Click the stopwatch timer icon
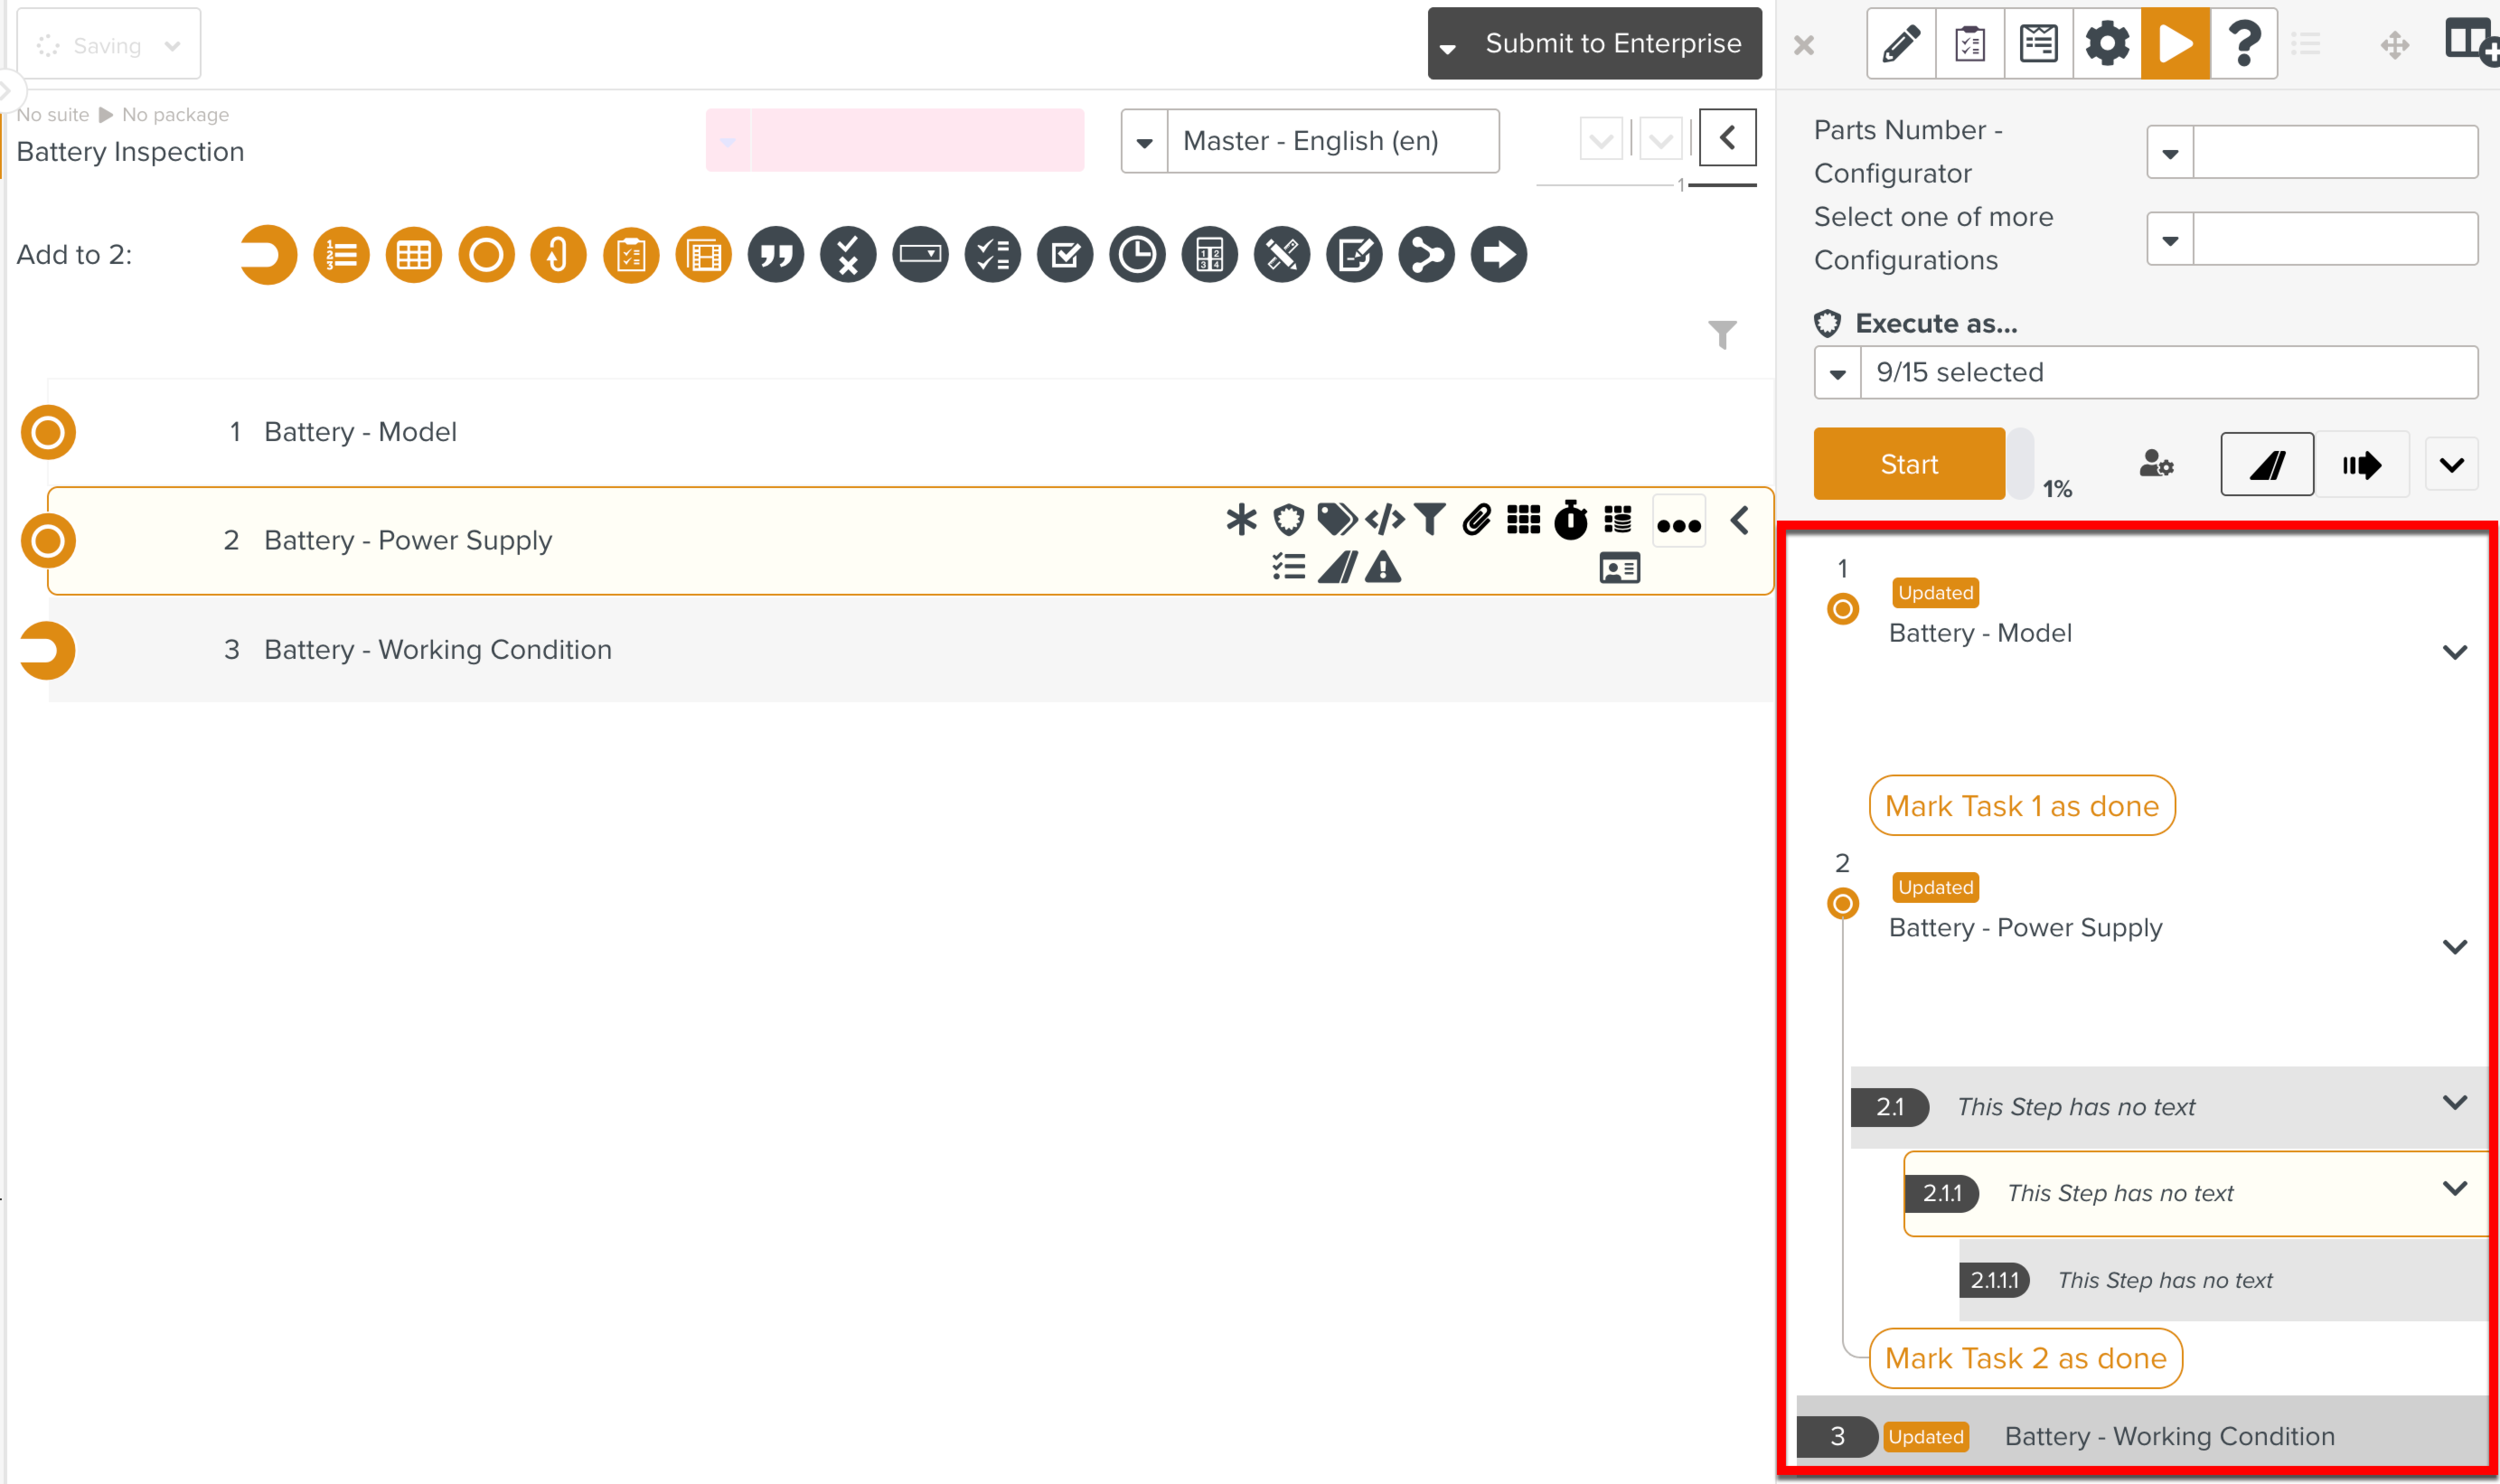 1570,520
